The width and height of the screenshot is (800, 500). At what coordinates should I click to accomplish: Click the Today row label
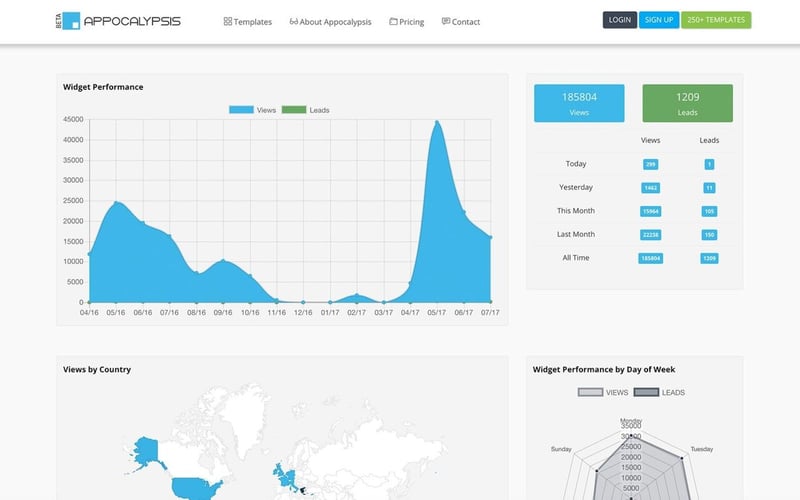(x=576, y=164)
